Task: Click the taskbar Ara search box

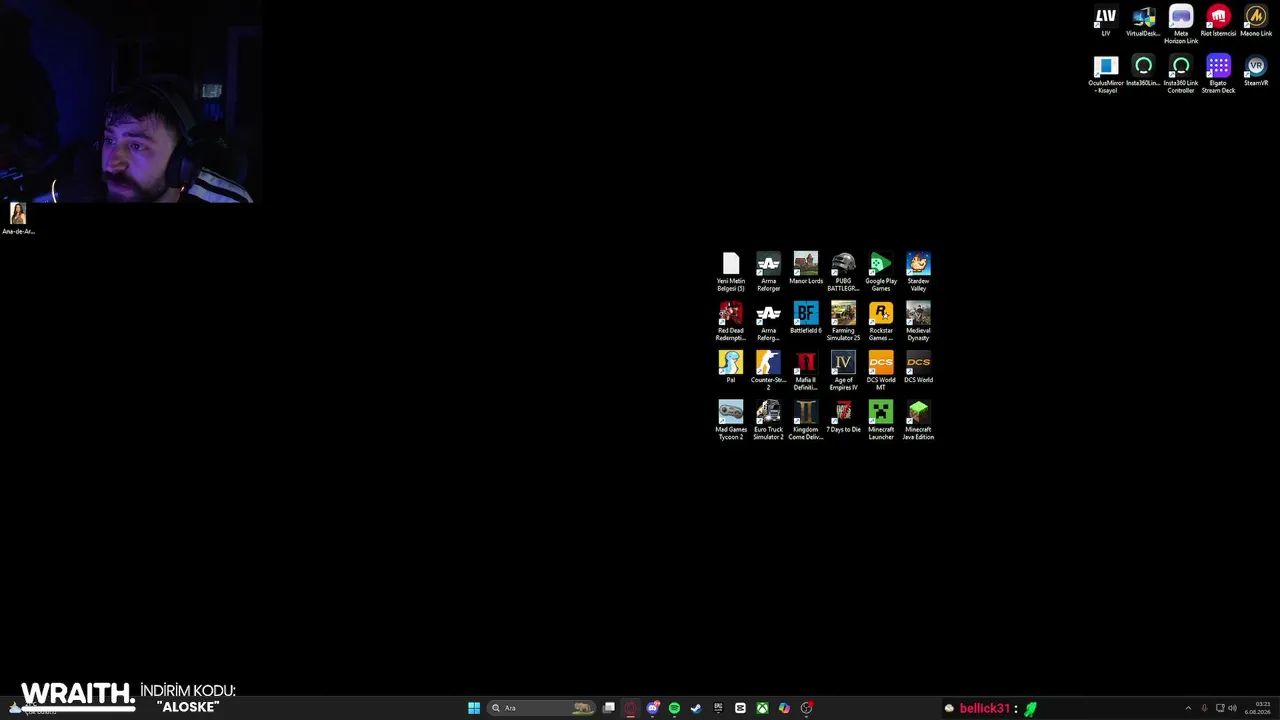Action: pyautogui.click(x=541, y=708)
